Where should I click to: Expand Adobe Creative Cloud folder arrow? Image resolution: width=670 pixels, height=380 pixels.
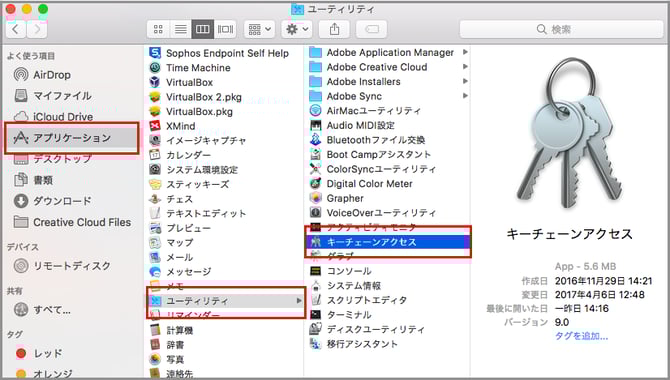(x=465, y=67)
